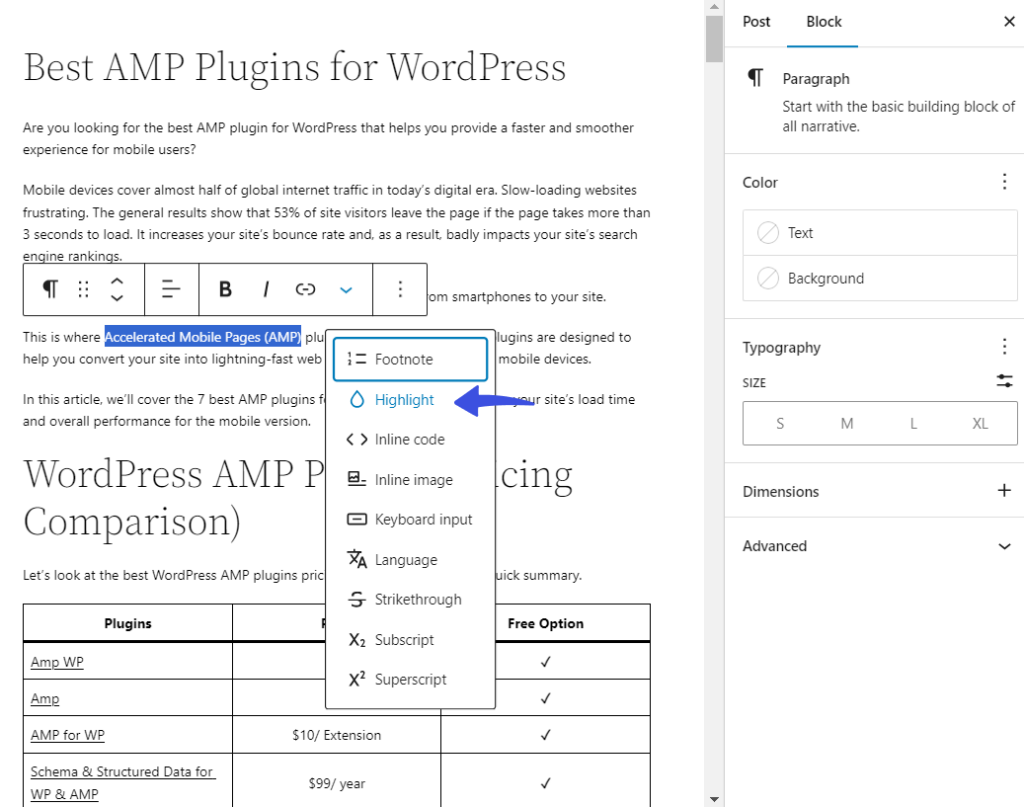Click the paragraph block type icon in toolbar
The height and width of the screenshot is (807, 1024).
pyautogui.click(x=50, y=289)
